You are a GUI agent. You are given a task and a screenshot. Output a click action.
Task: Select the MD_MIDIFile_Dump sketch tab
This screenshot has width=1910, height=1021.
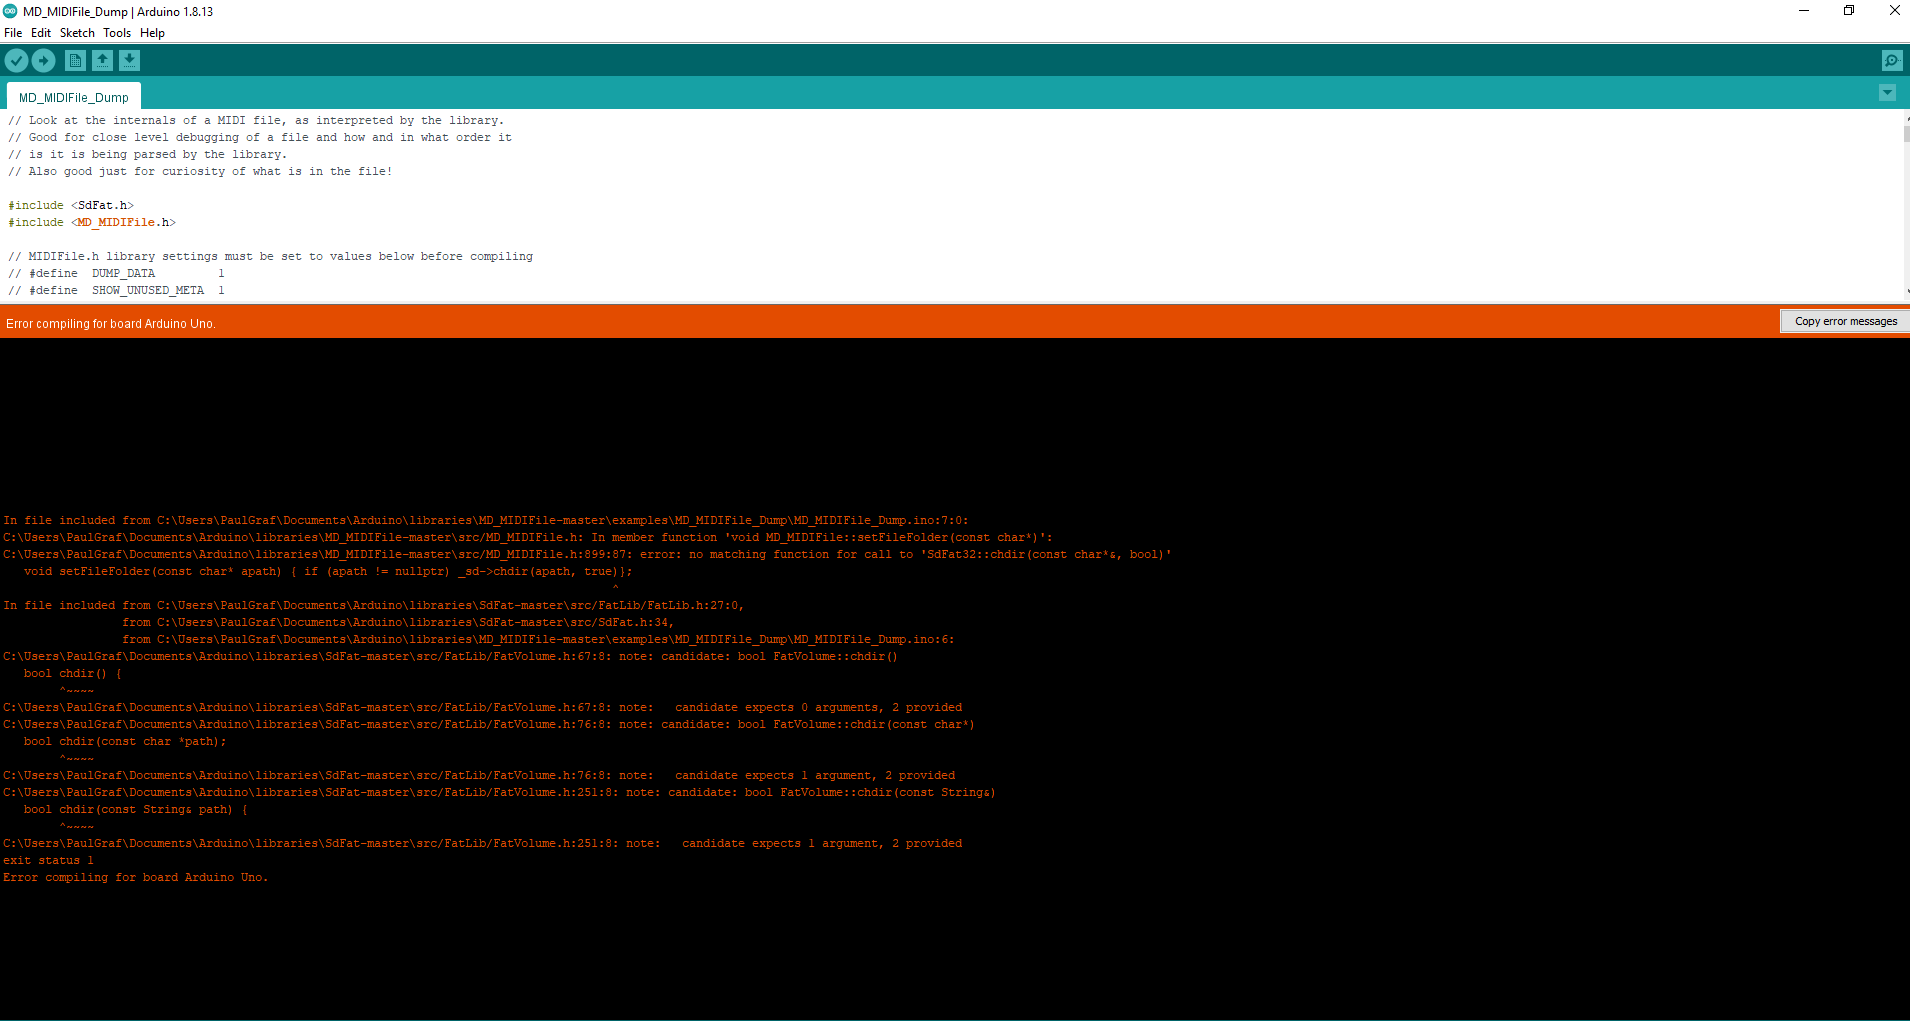tap(72, 96)
